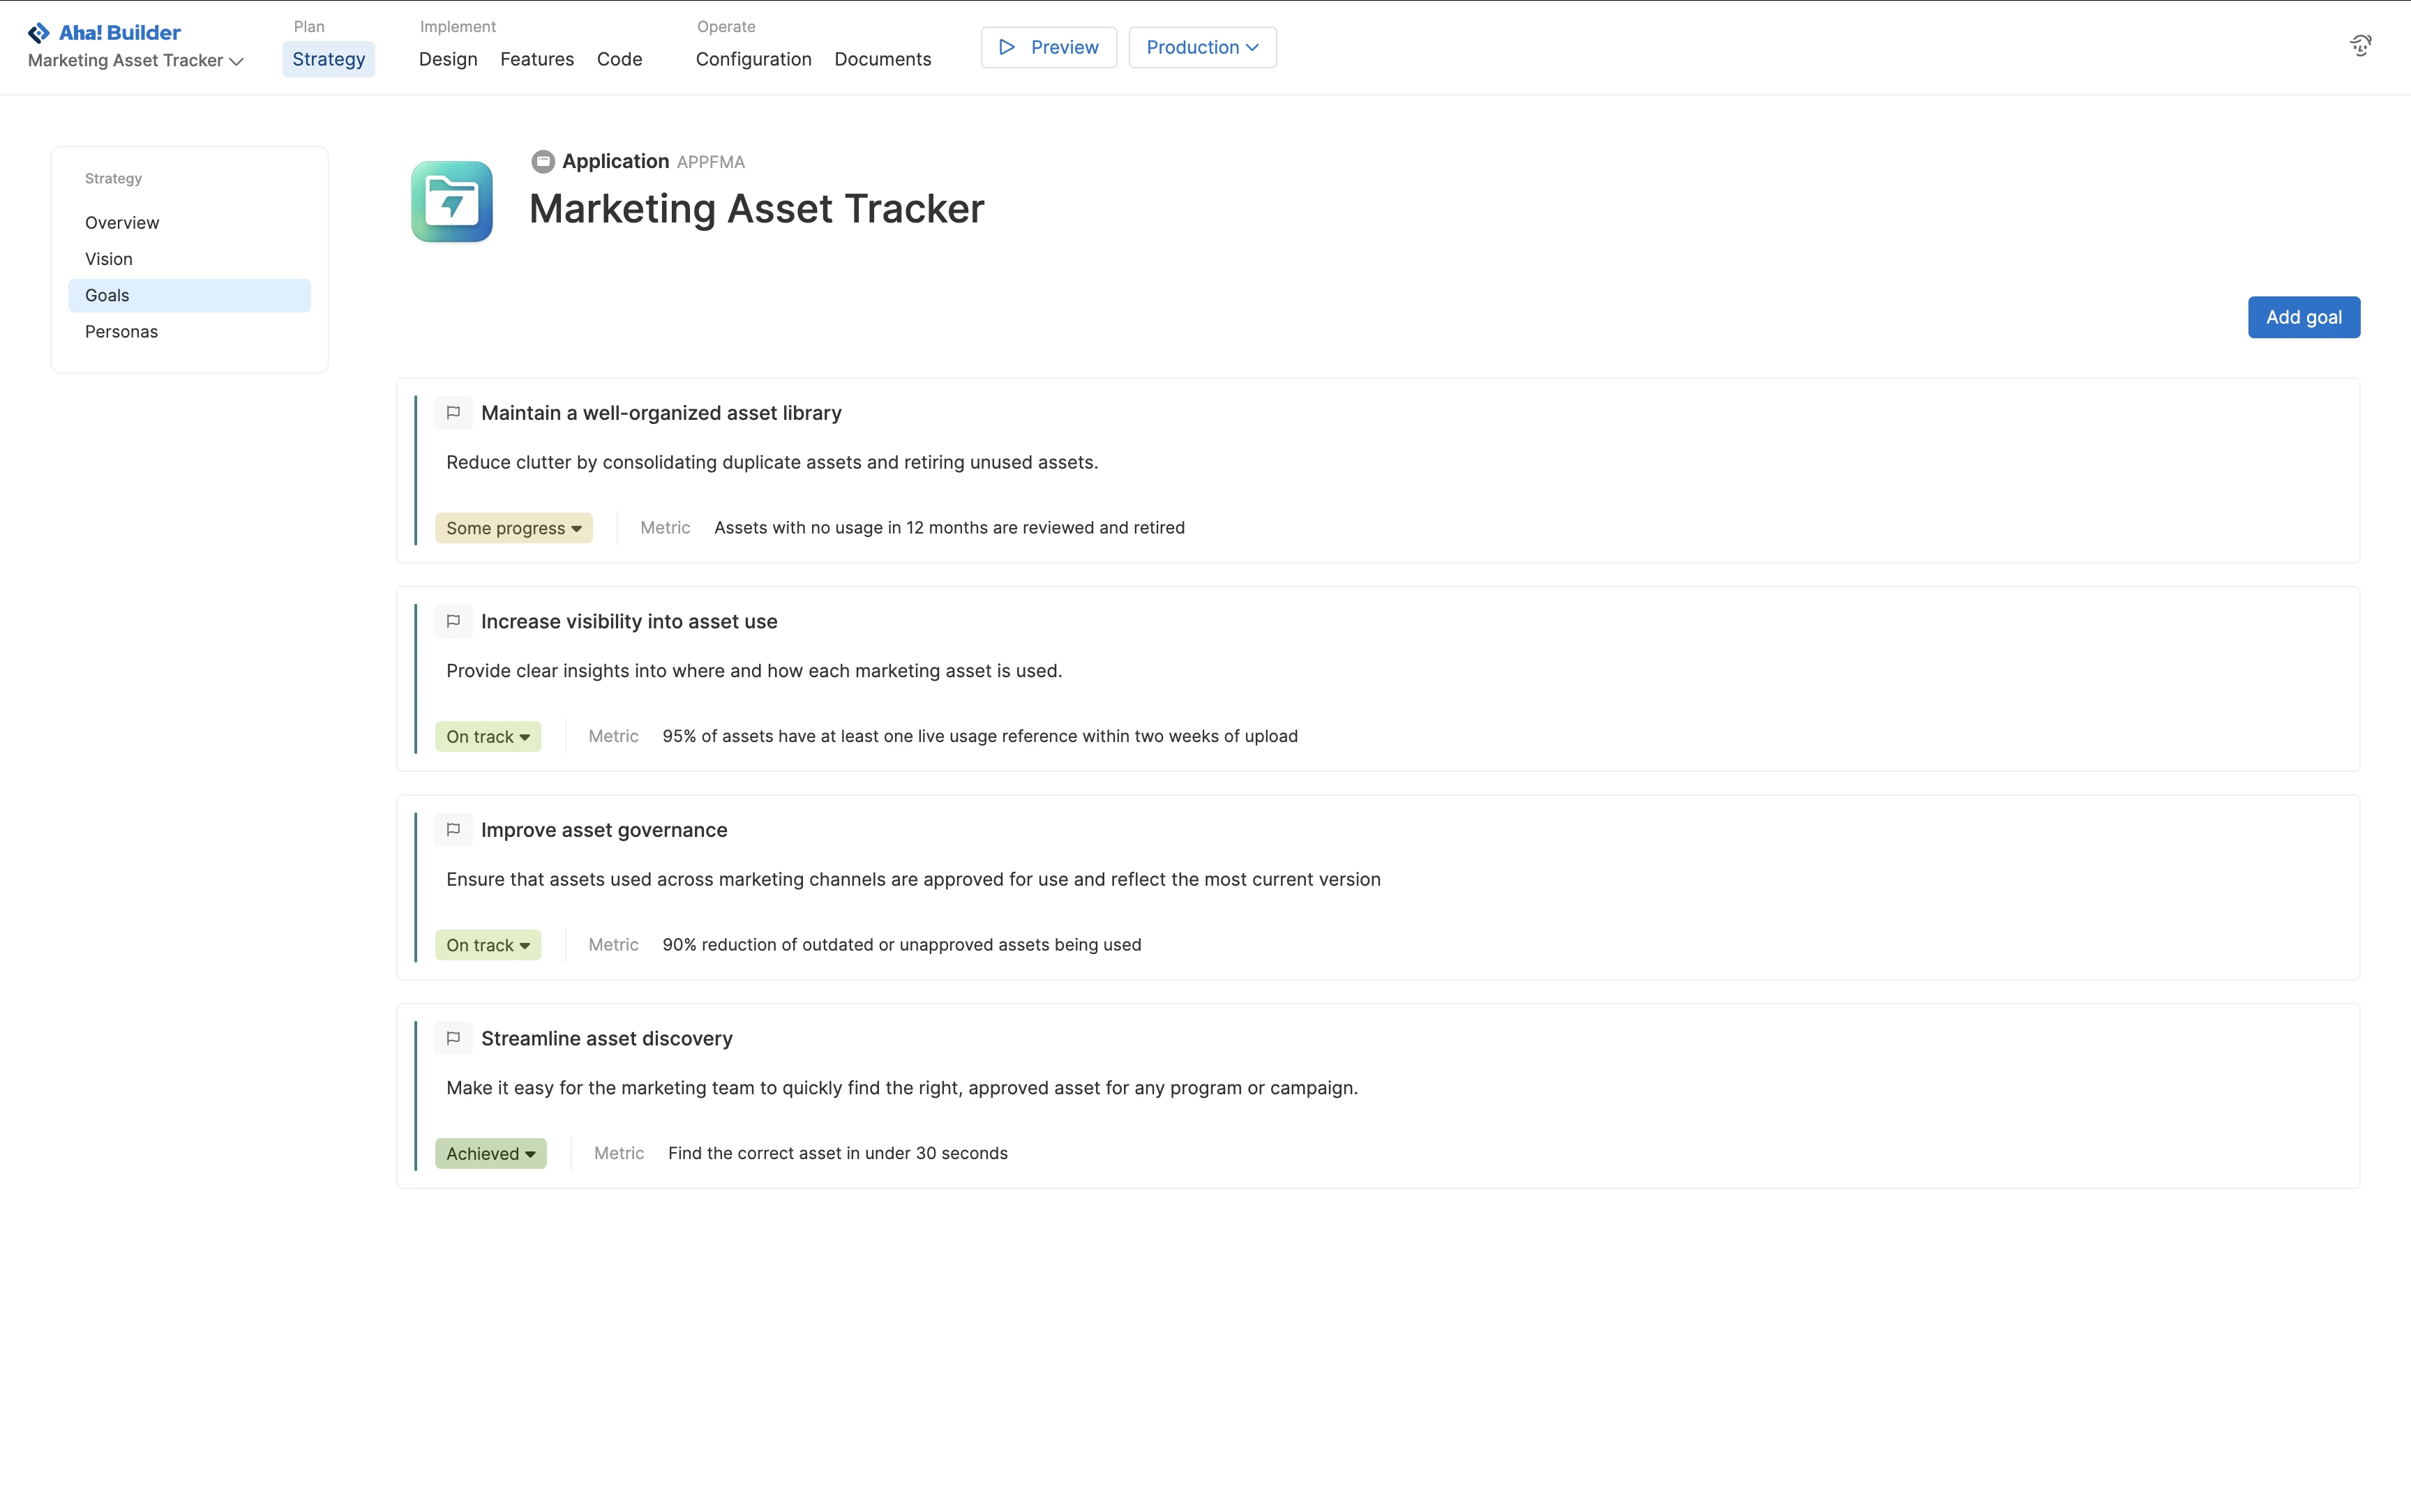
Task: Click flag icon for Increase visibility goal
Action: [453, 621]
